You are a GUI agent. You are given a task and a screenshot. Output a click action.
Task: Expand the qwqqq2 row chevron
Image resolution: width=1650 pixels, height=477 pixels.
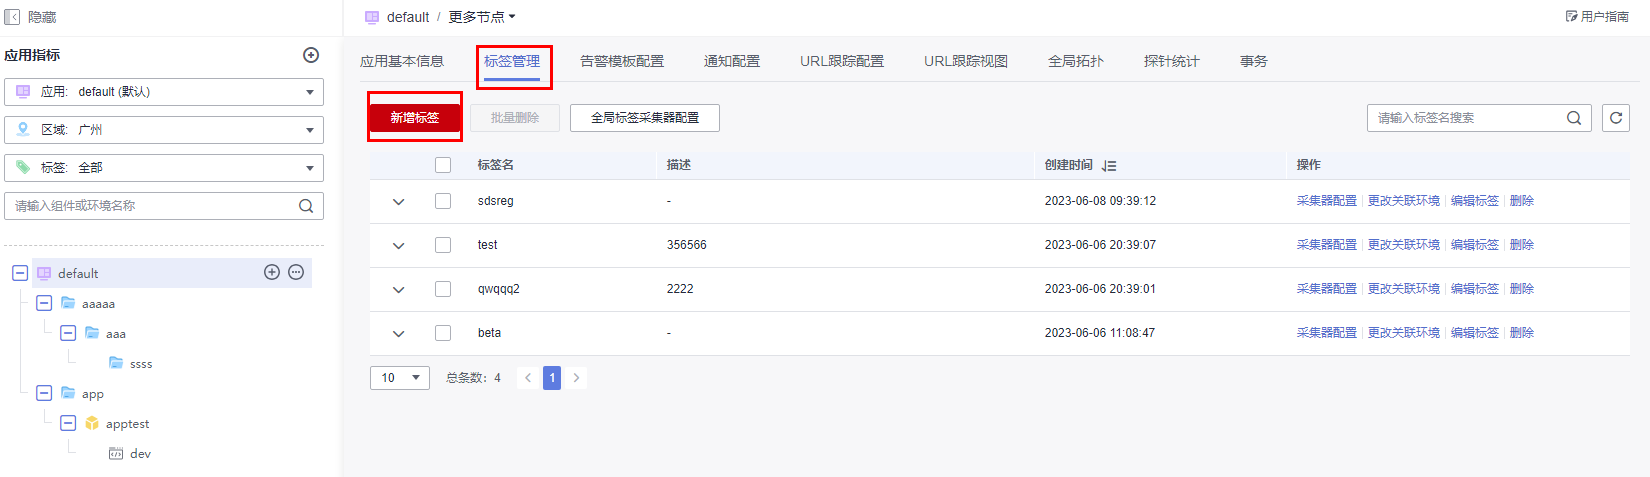[x=398, y=290]
